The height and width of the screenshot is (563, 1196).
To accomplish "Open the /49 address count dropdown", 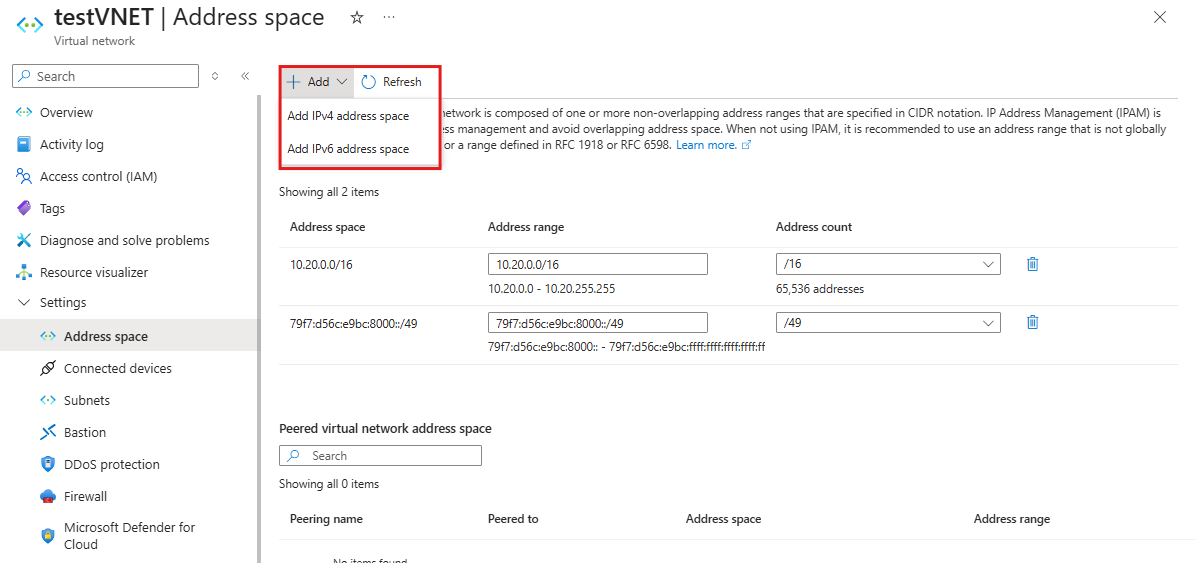I will [888, 323].
